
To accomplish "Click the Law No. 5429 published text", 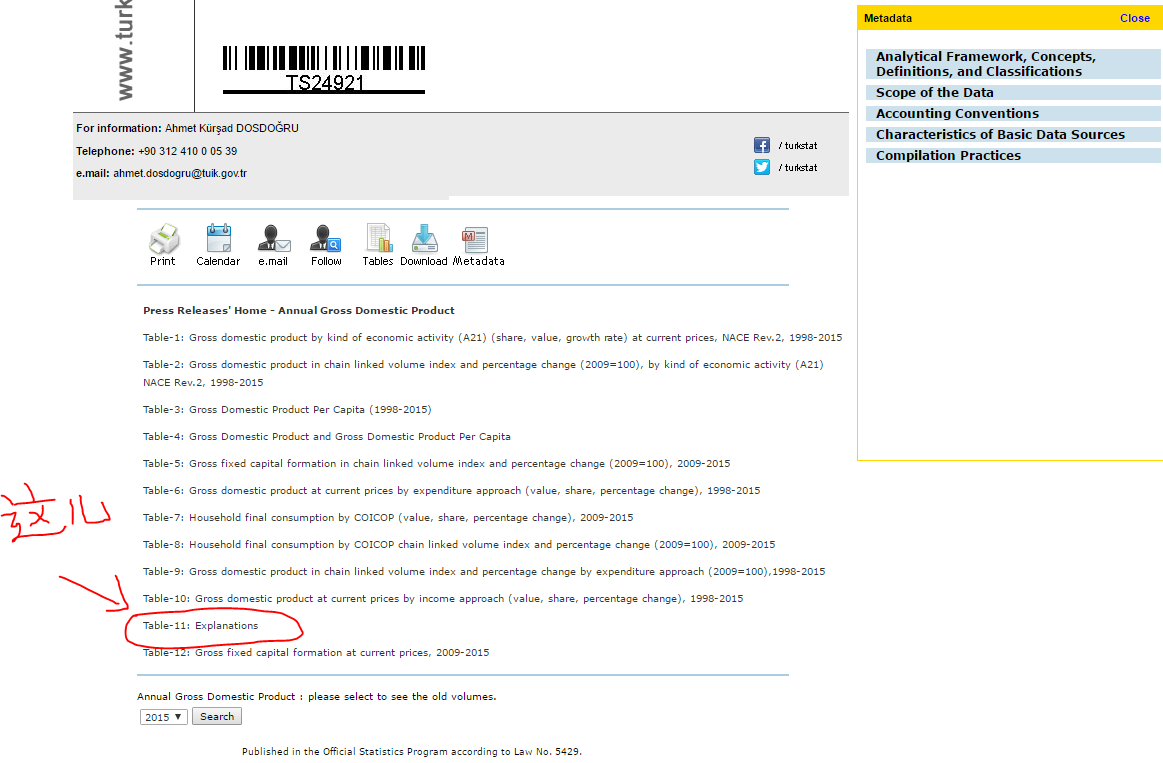I will pyautogui.click(x=412, y=752).
